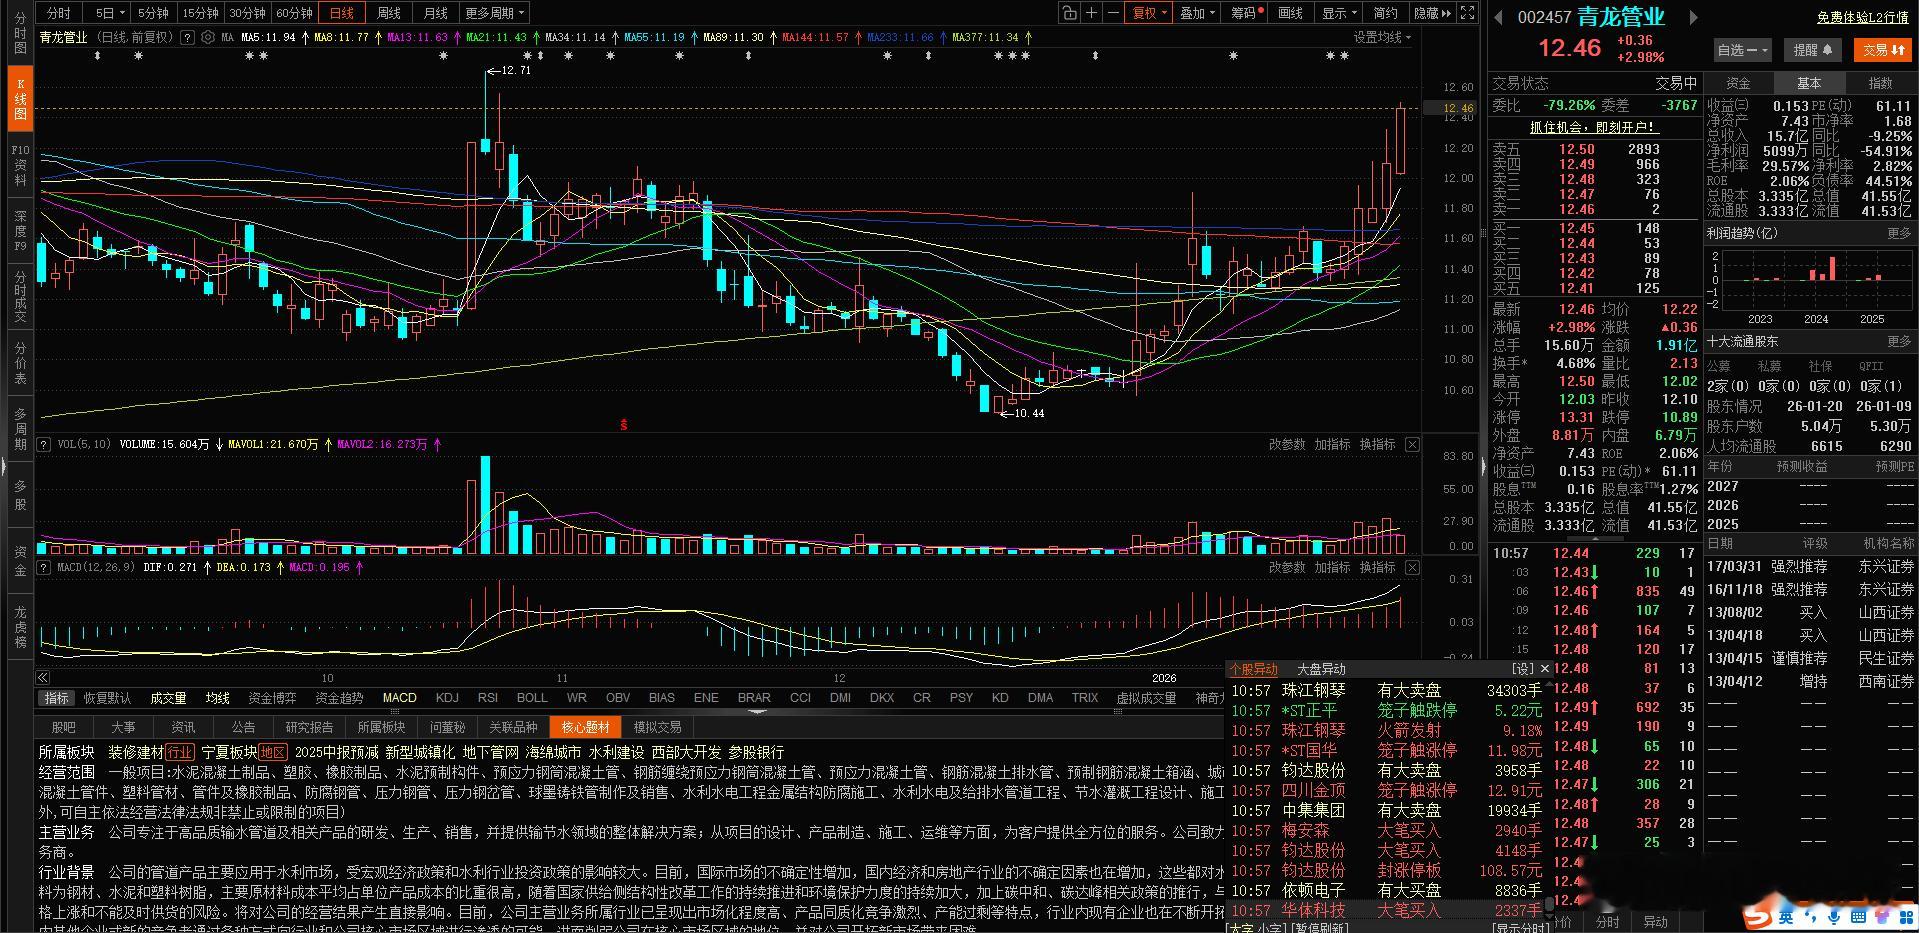1919x933 pixels.
Task: Switch to 周线 weekly period
Action: tap(388, 13)
